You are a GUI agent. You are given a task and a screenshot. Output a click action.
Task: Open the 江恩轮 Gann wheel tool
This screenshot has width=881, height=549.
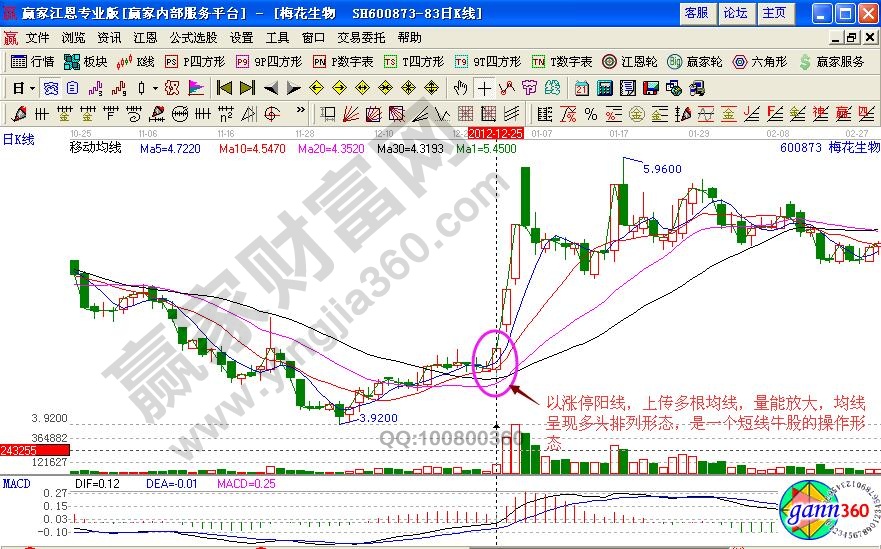point(632,61)
